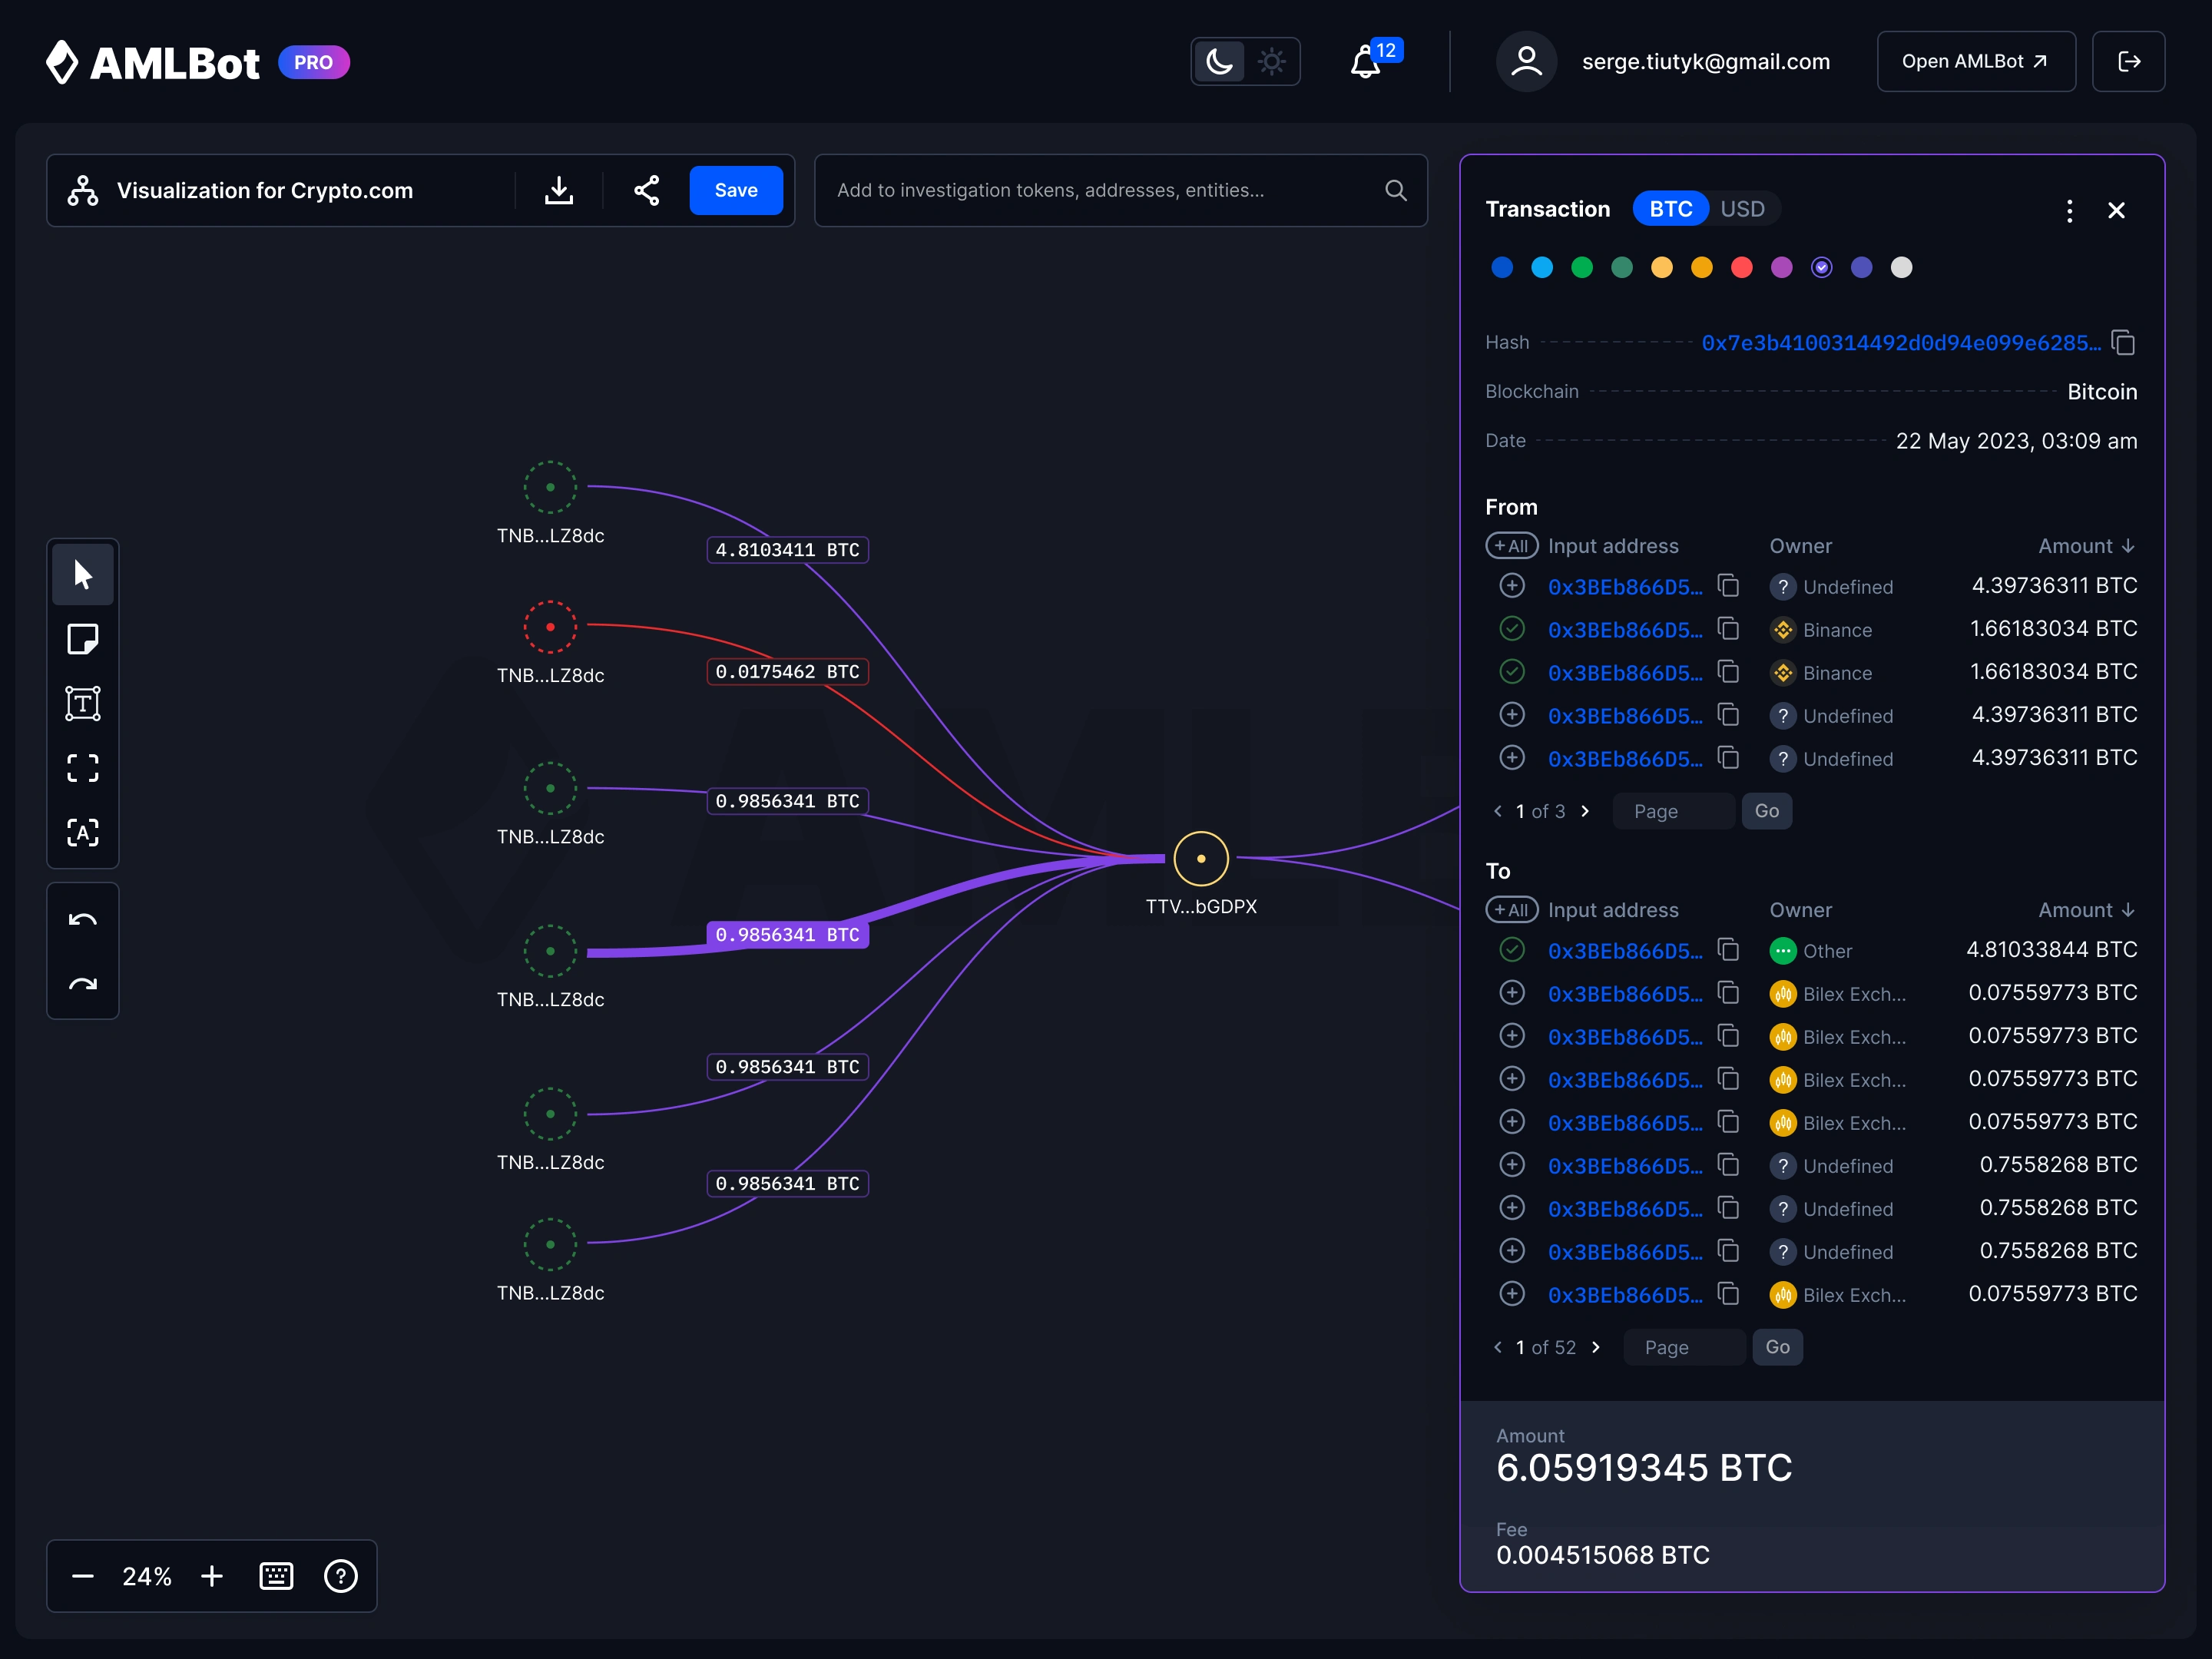Screen dimensions: 2212x1659
Task: Click the share visualization icon
Action: 646,190
